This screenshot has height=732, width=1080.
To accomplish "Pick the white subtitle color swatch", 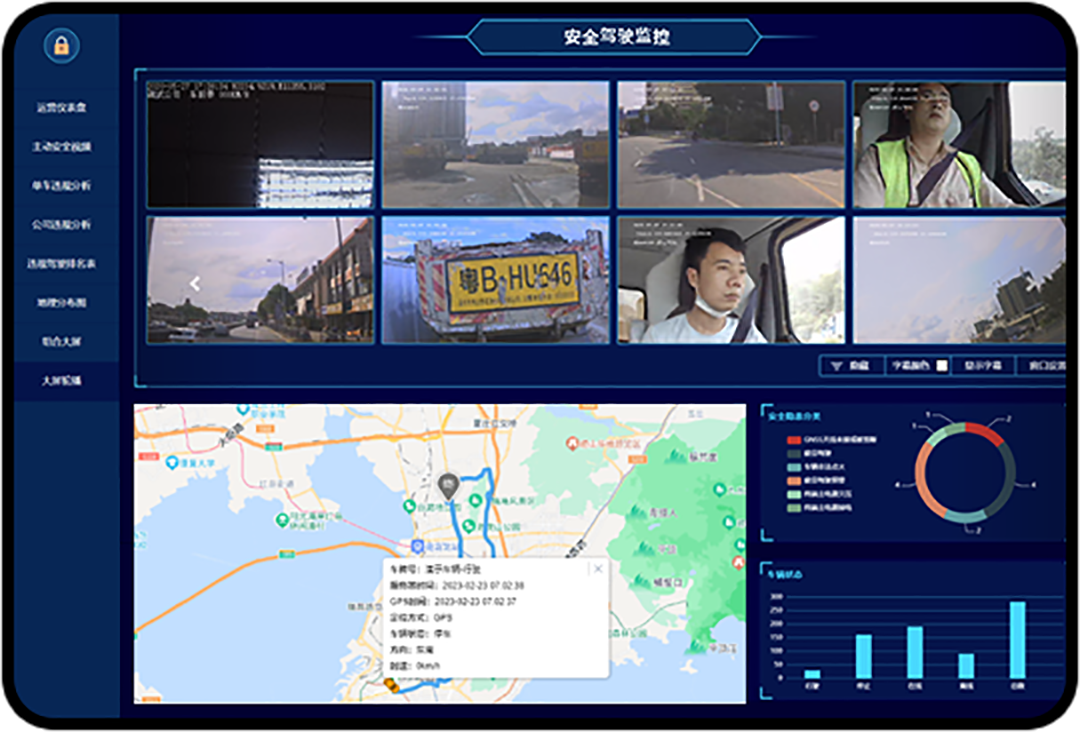I will tap(942, 366).
